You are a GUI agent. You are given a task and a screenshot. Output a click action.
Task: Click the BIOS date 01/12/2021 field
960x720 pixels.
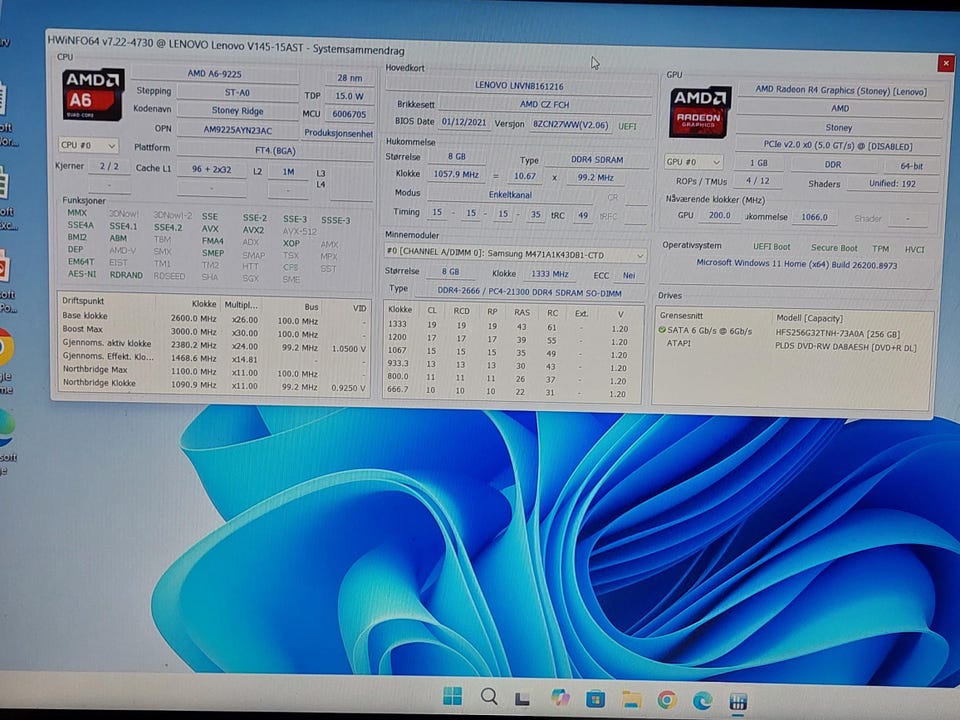point(463,122)
